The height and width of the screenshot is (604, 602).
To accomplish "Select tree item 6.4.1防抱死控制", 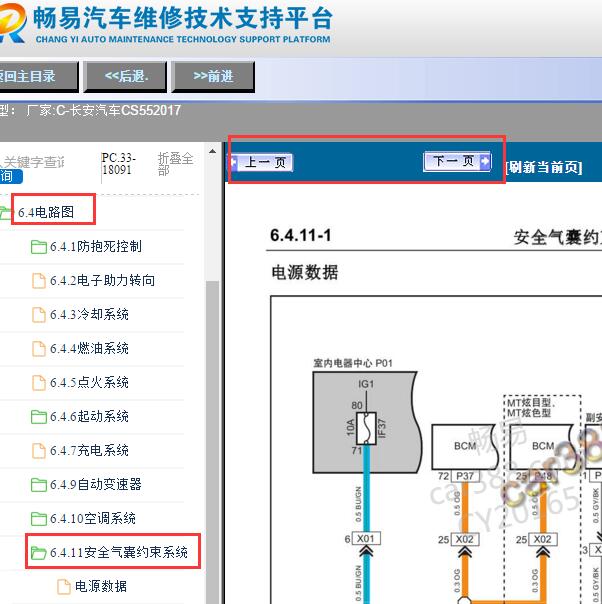I will pos(96,247).
